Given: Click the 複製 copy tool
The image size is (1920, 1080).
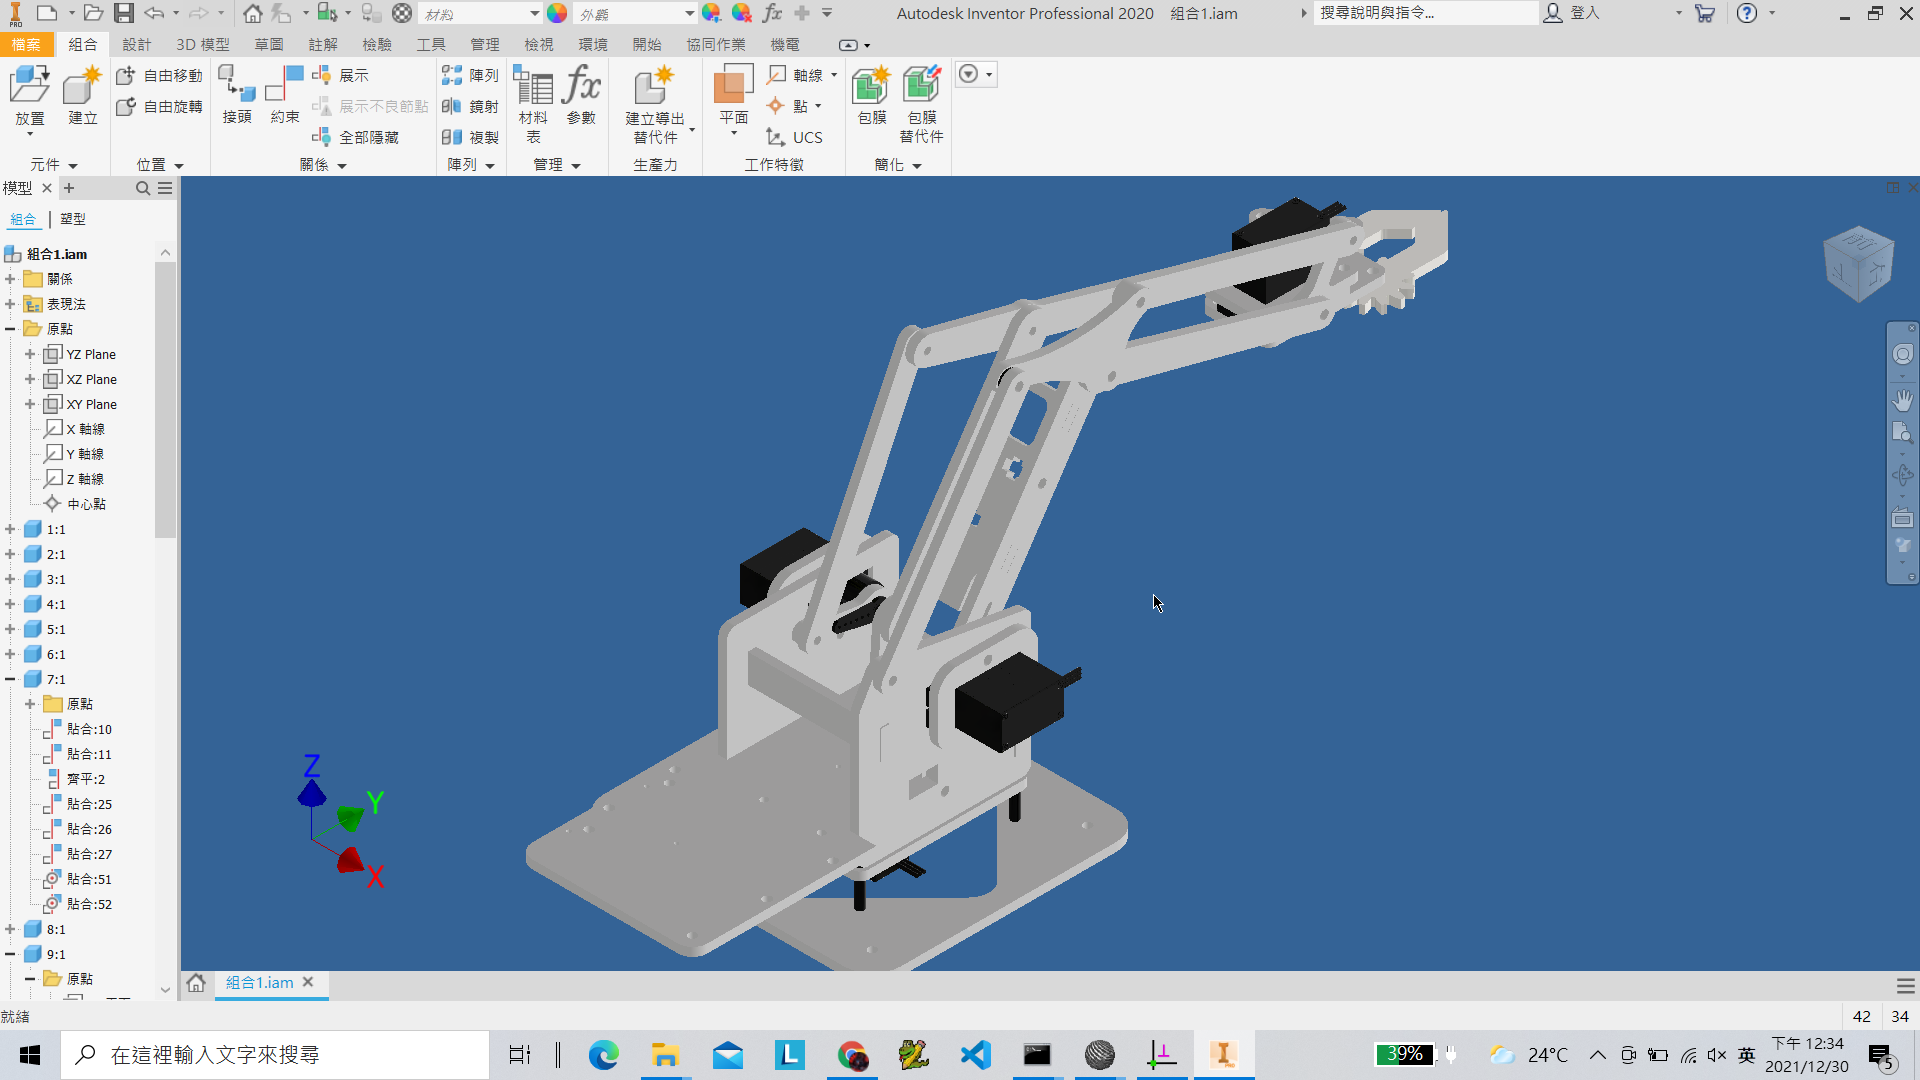Looking at the screenshot, I should (471, 137).
